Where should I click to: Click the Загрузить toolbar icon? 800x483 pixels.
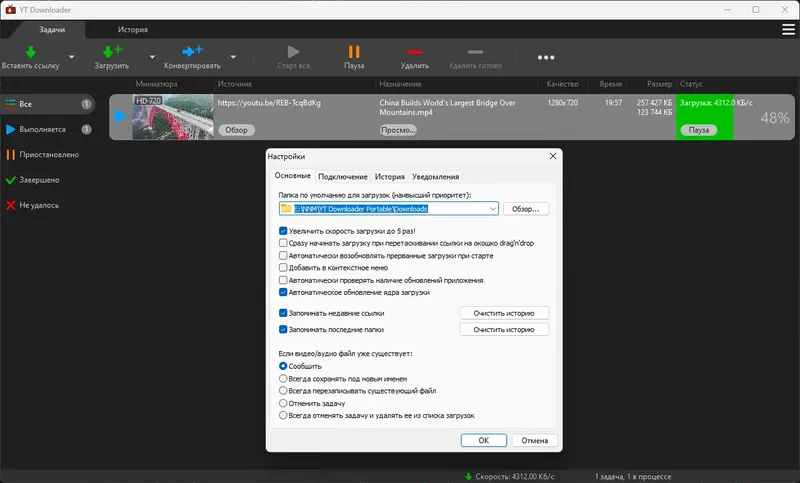pos(112,52)
